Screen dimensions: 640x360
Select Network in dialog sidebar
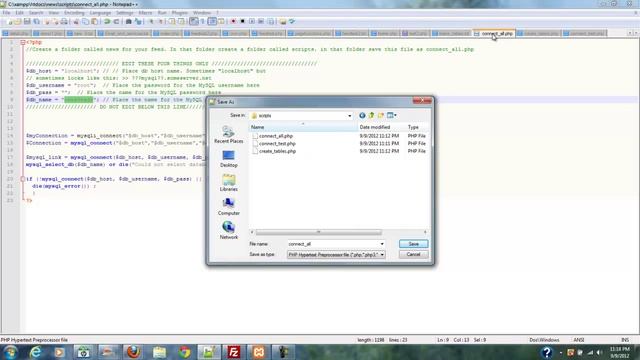coord(229,231)
